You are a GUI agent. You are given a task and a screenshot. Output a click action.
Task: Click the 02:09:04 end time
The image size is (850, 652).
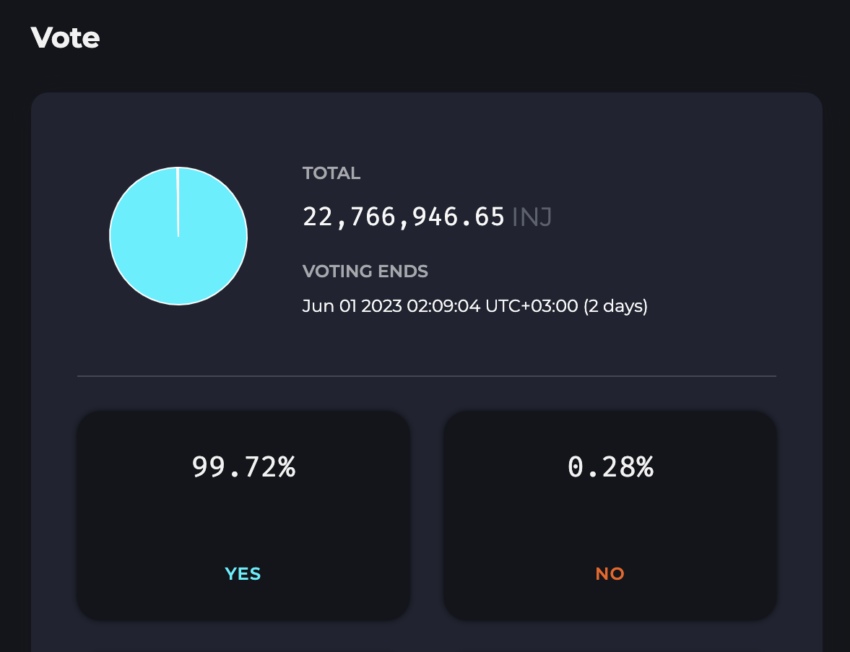(x=443, y=306)
